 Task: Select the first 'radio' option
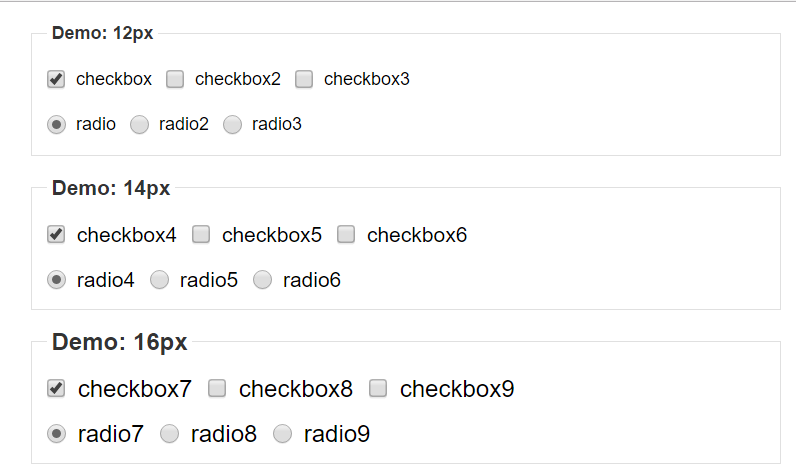[56, 124]
